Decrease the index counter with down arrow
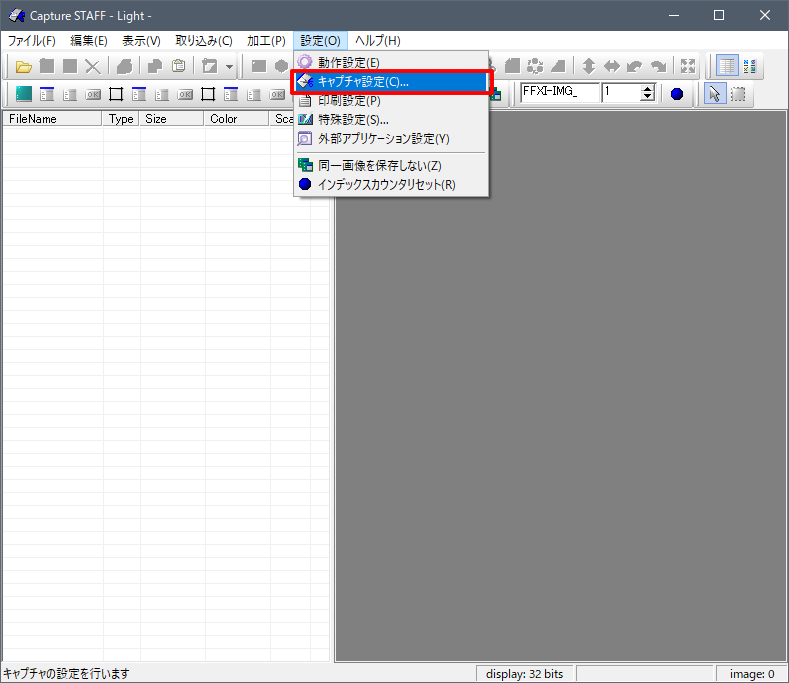 [x=648, y=97]
